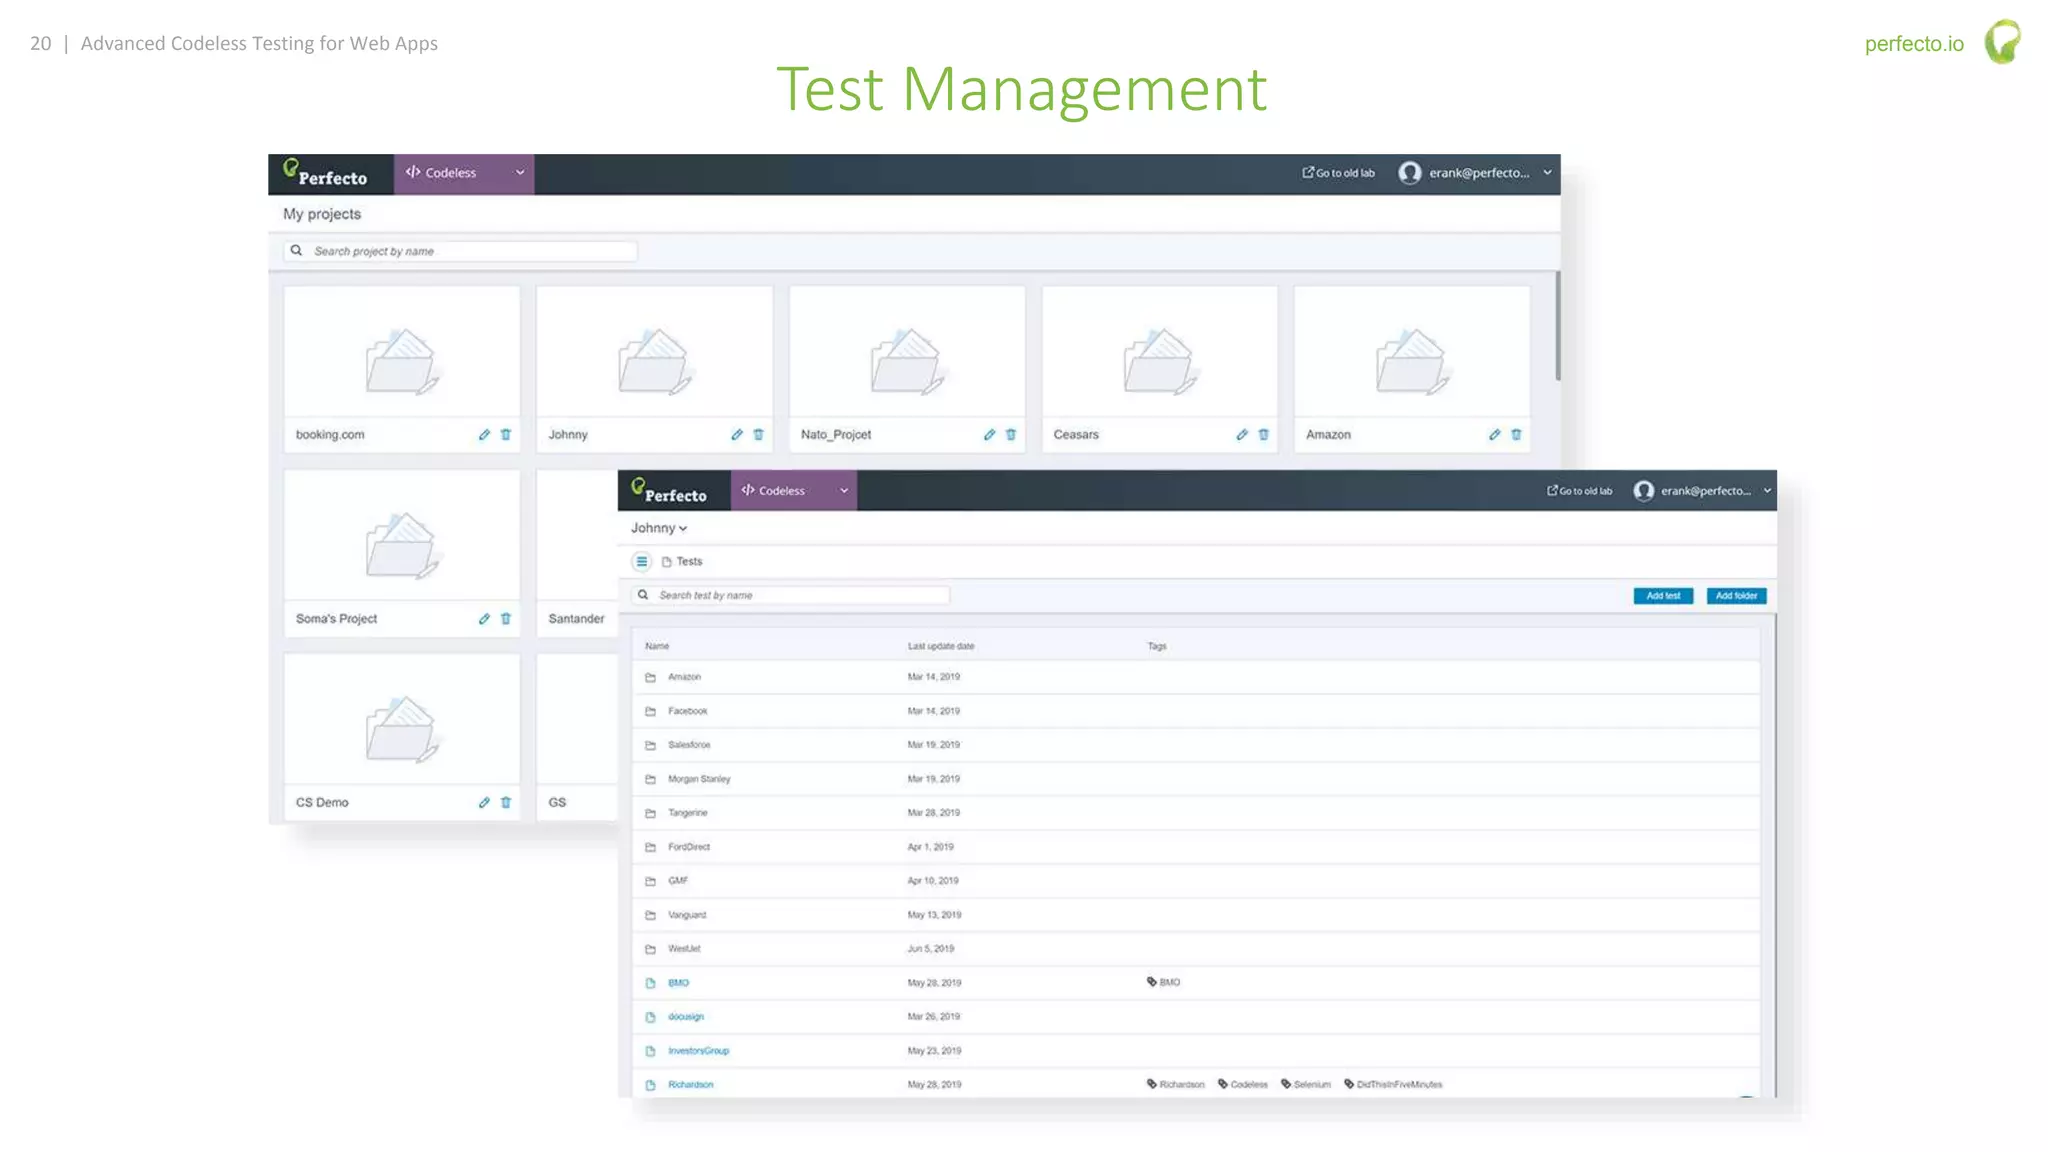Delete Nato_Project using trash icon
This screenshot has height=1152, width=2048.
[1011, 434]
